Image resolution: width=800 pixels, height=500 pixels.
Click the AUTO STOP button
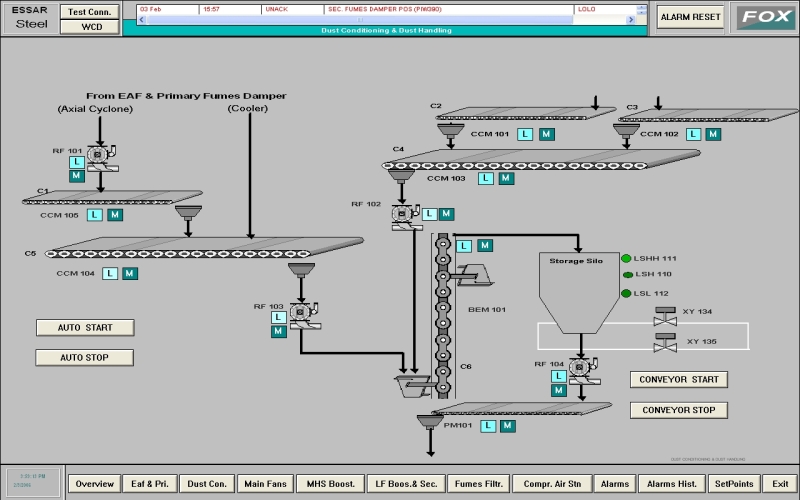point(85,358)
